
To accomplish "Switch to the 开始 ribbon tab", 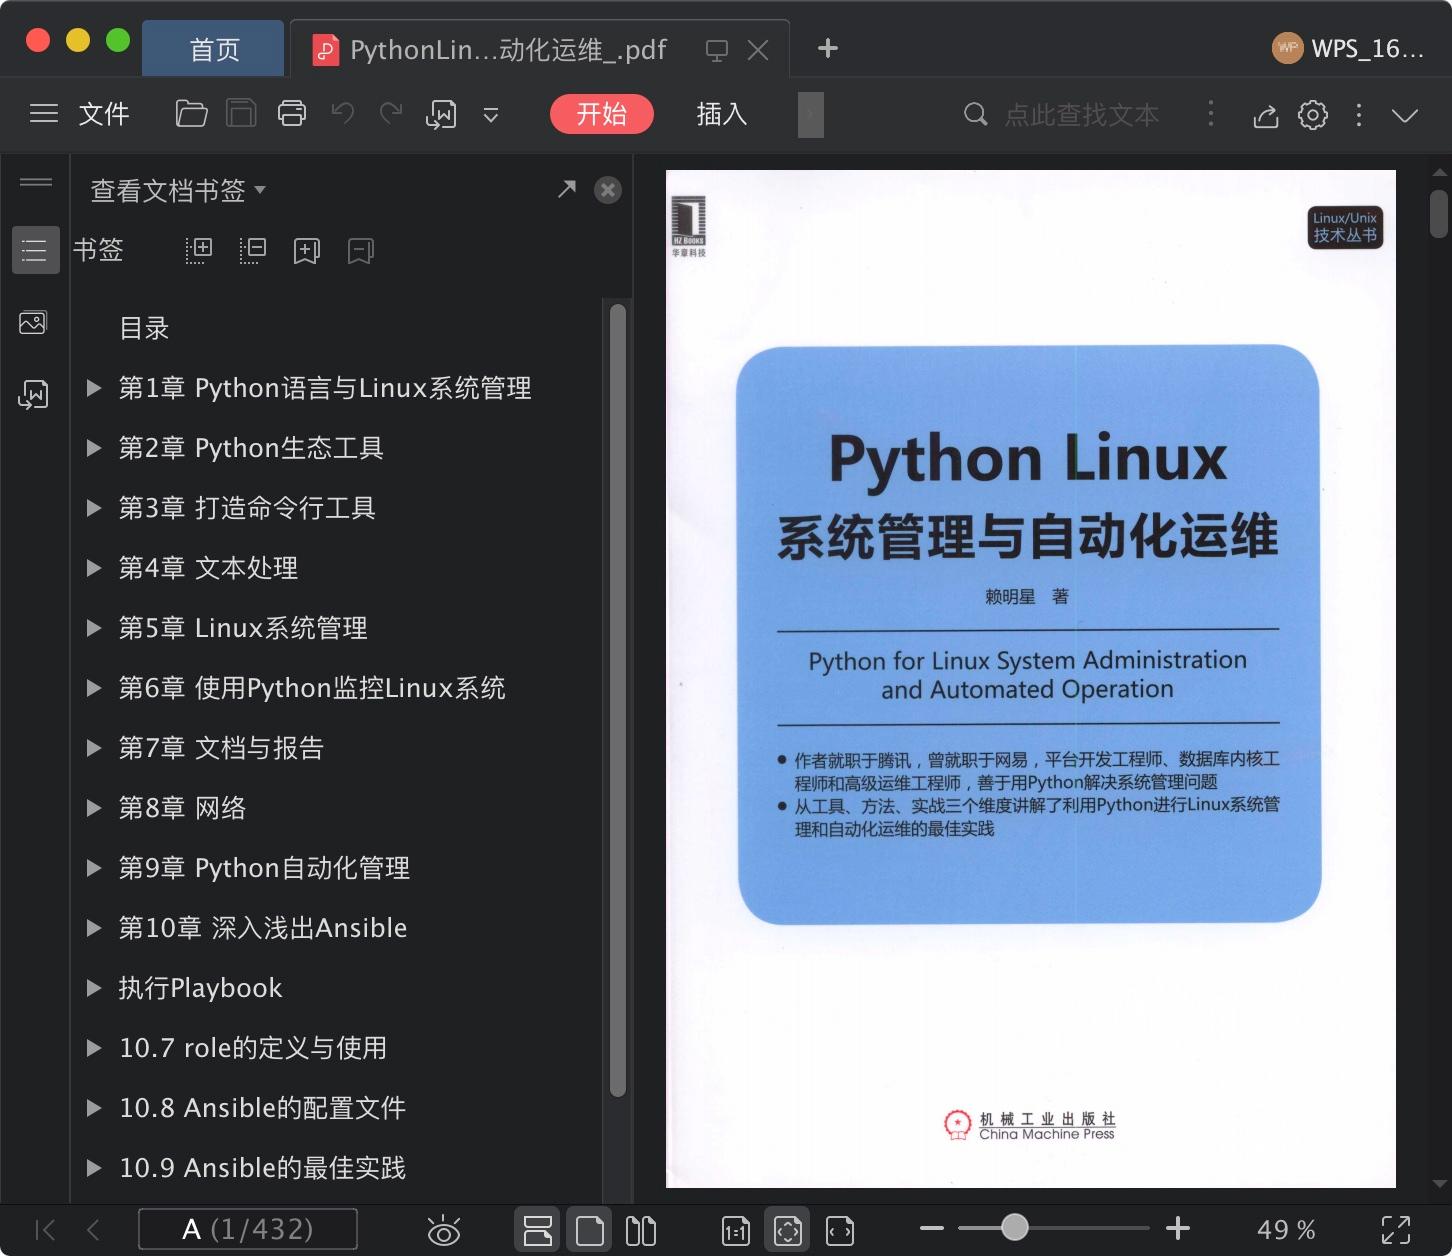I will [x=602, y=114].
